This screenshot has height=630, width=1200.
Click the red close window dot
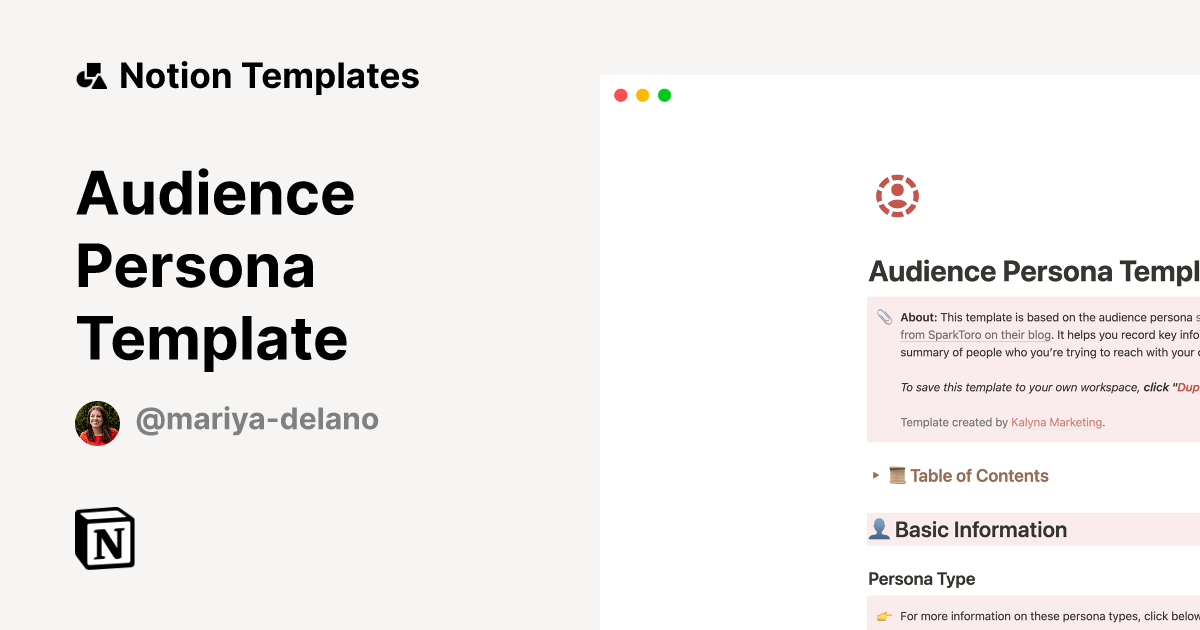click(x=620, y=95)
